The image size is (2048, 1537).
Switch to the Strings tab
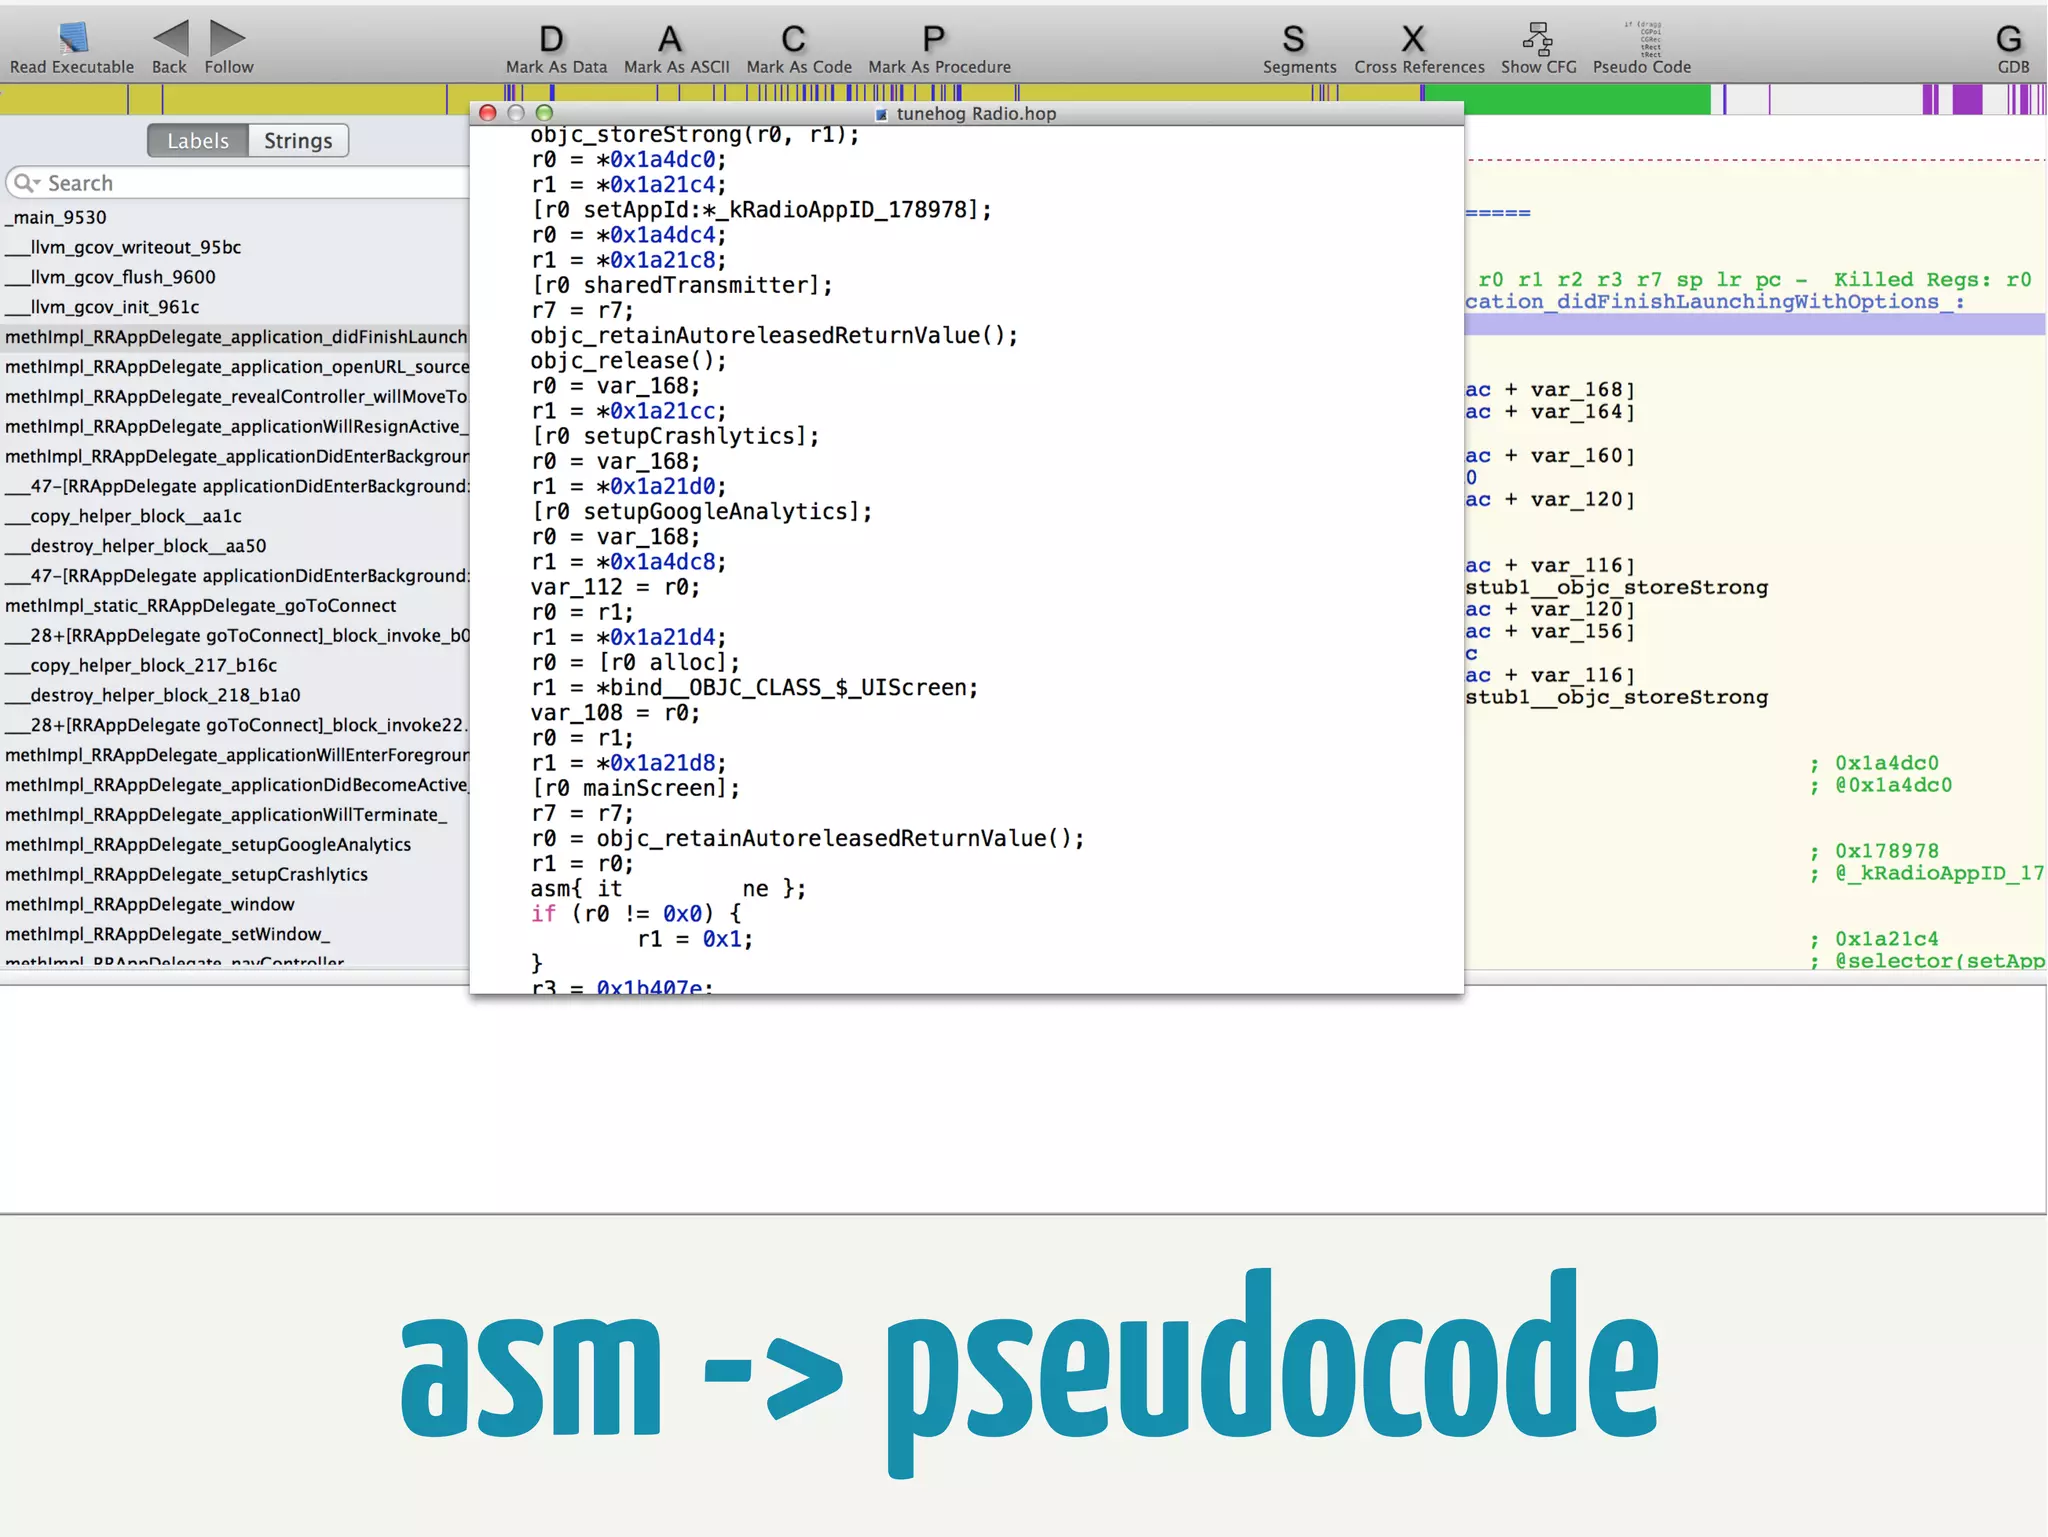tap(298, 141)
